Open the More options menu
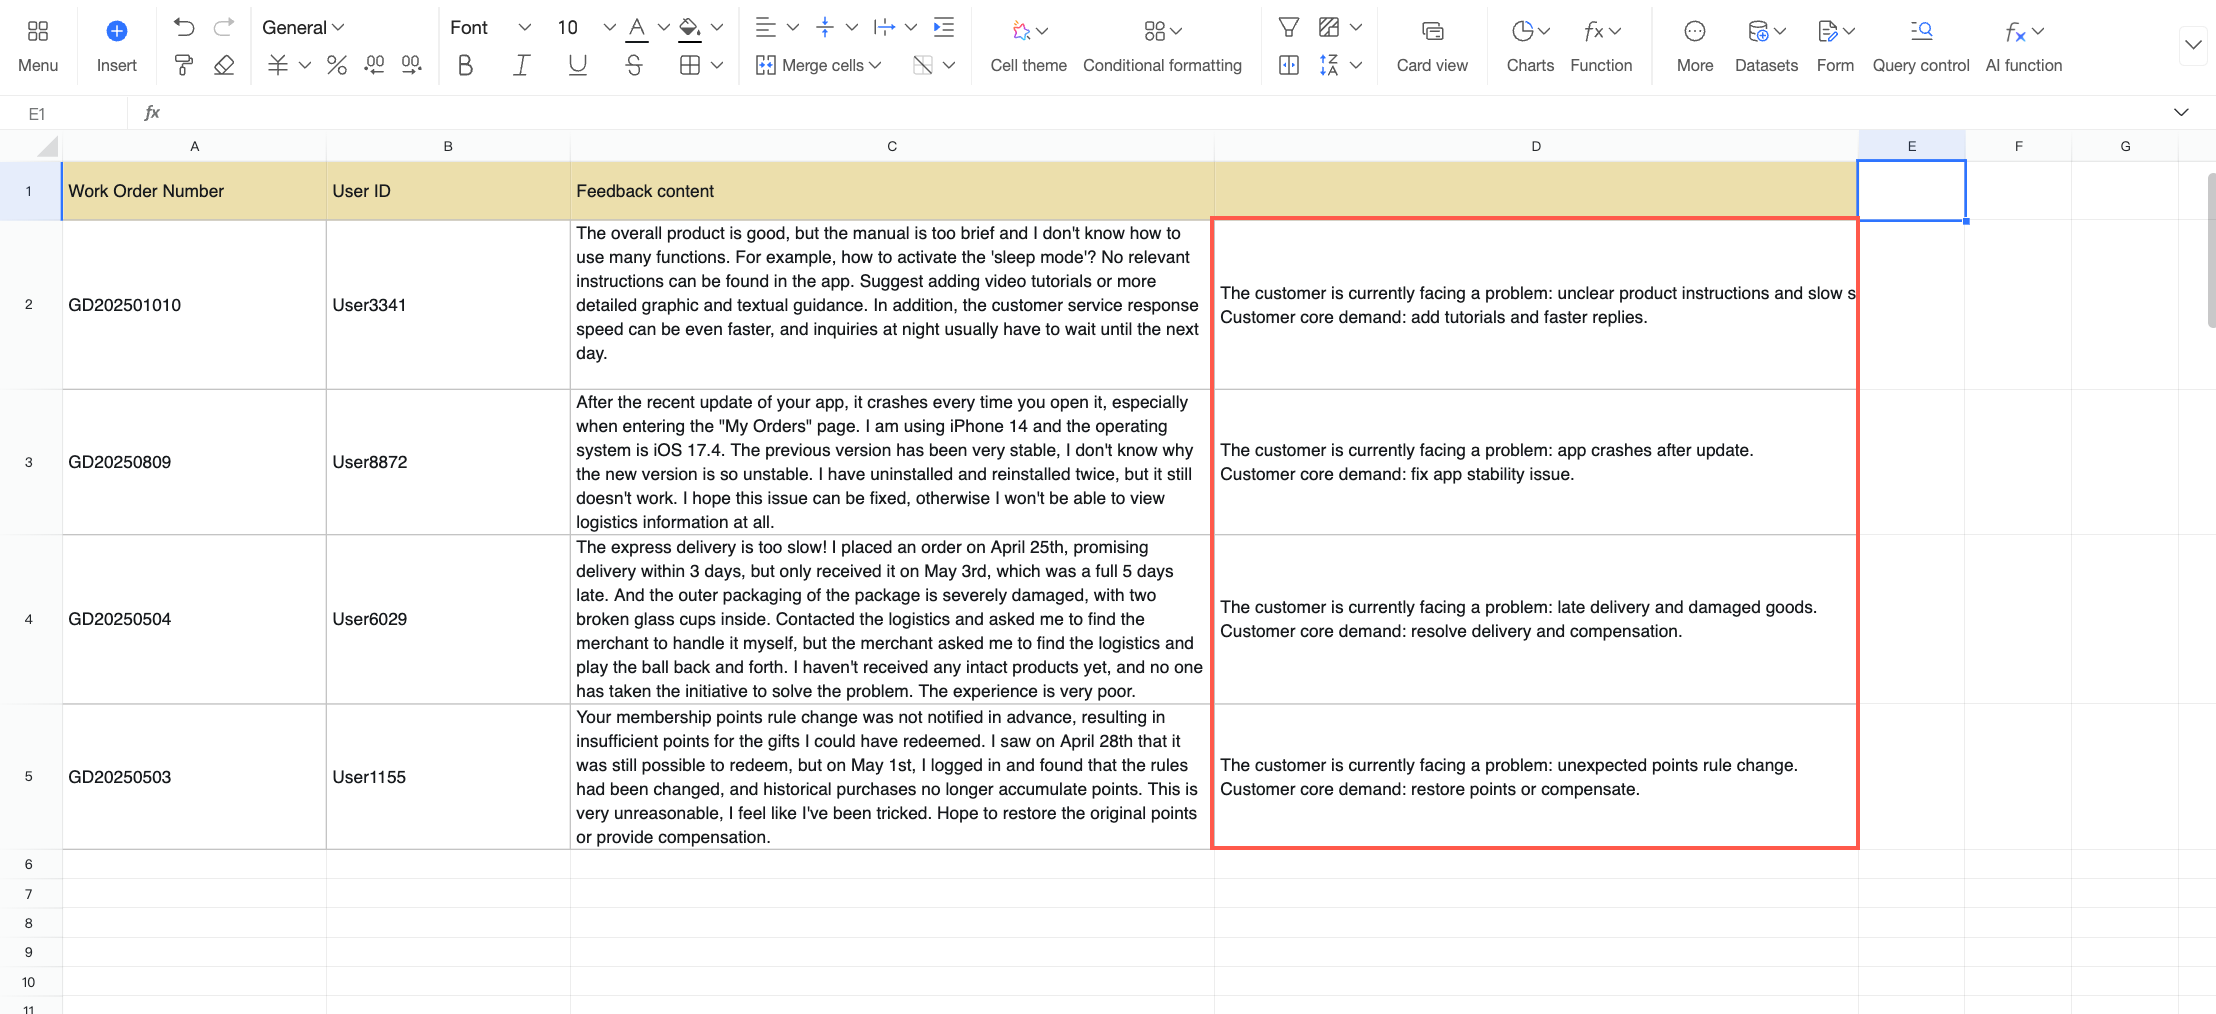The width and height of the screenshot is (2216, 1014). coord(1694,46)
